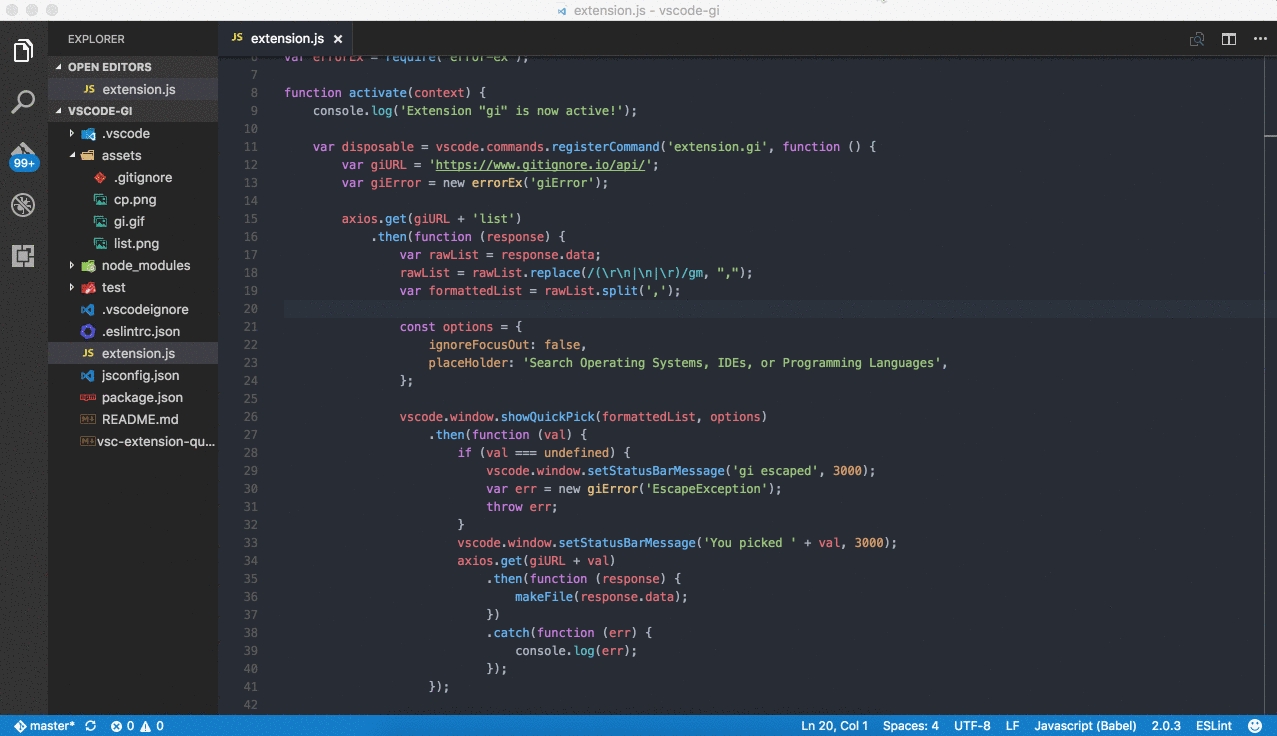Open package.json from file tree
This screenshot has width=1277, height=736.
click(x=141, y=397)
